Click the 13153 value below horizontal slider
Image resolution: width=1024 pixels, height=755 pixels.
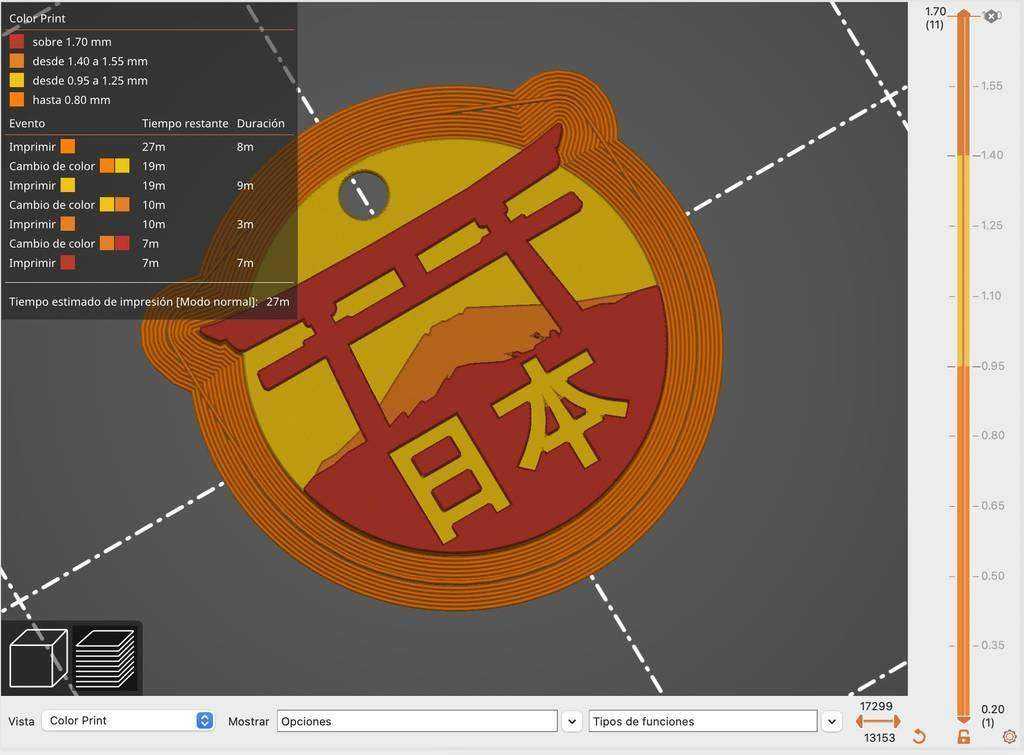pyautogui.click(x=879, y=737)
